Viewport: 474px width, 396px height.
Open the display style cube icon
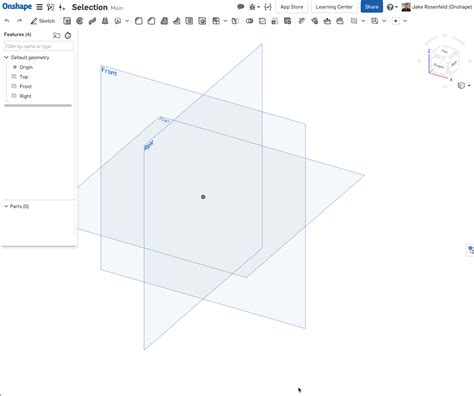[461, 86]
